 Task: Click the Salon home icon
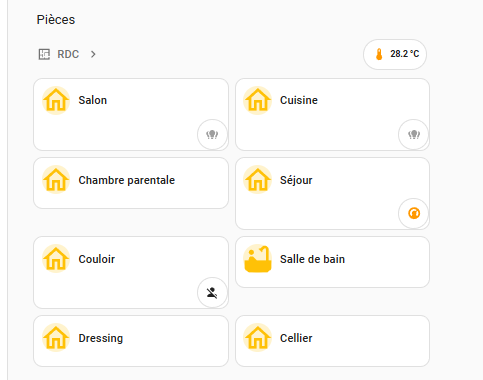(x=56, y=100)
